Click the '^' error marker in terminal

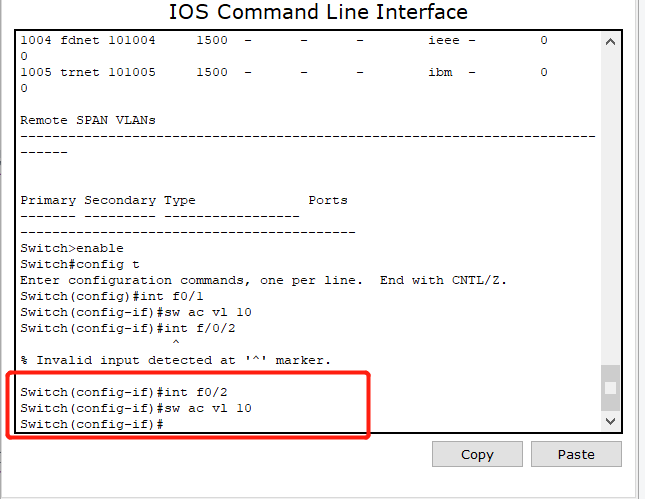coord(177,344)
